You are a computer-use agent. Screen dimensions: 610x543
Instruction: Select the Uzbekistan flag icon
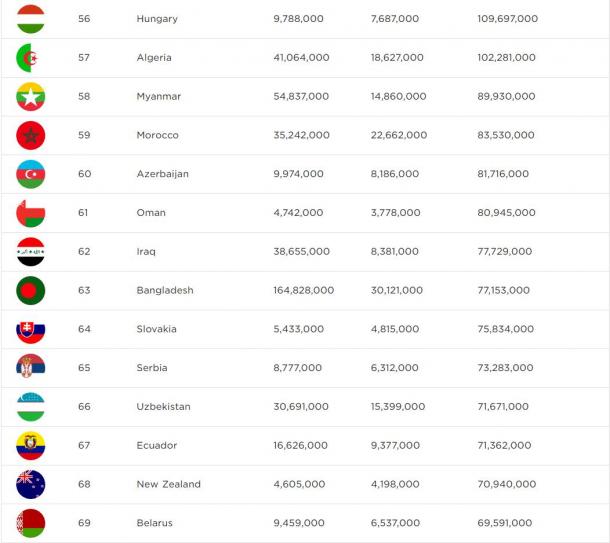click(x=31, y=407)
